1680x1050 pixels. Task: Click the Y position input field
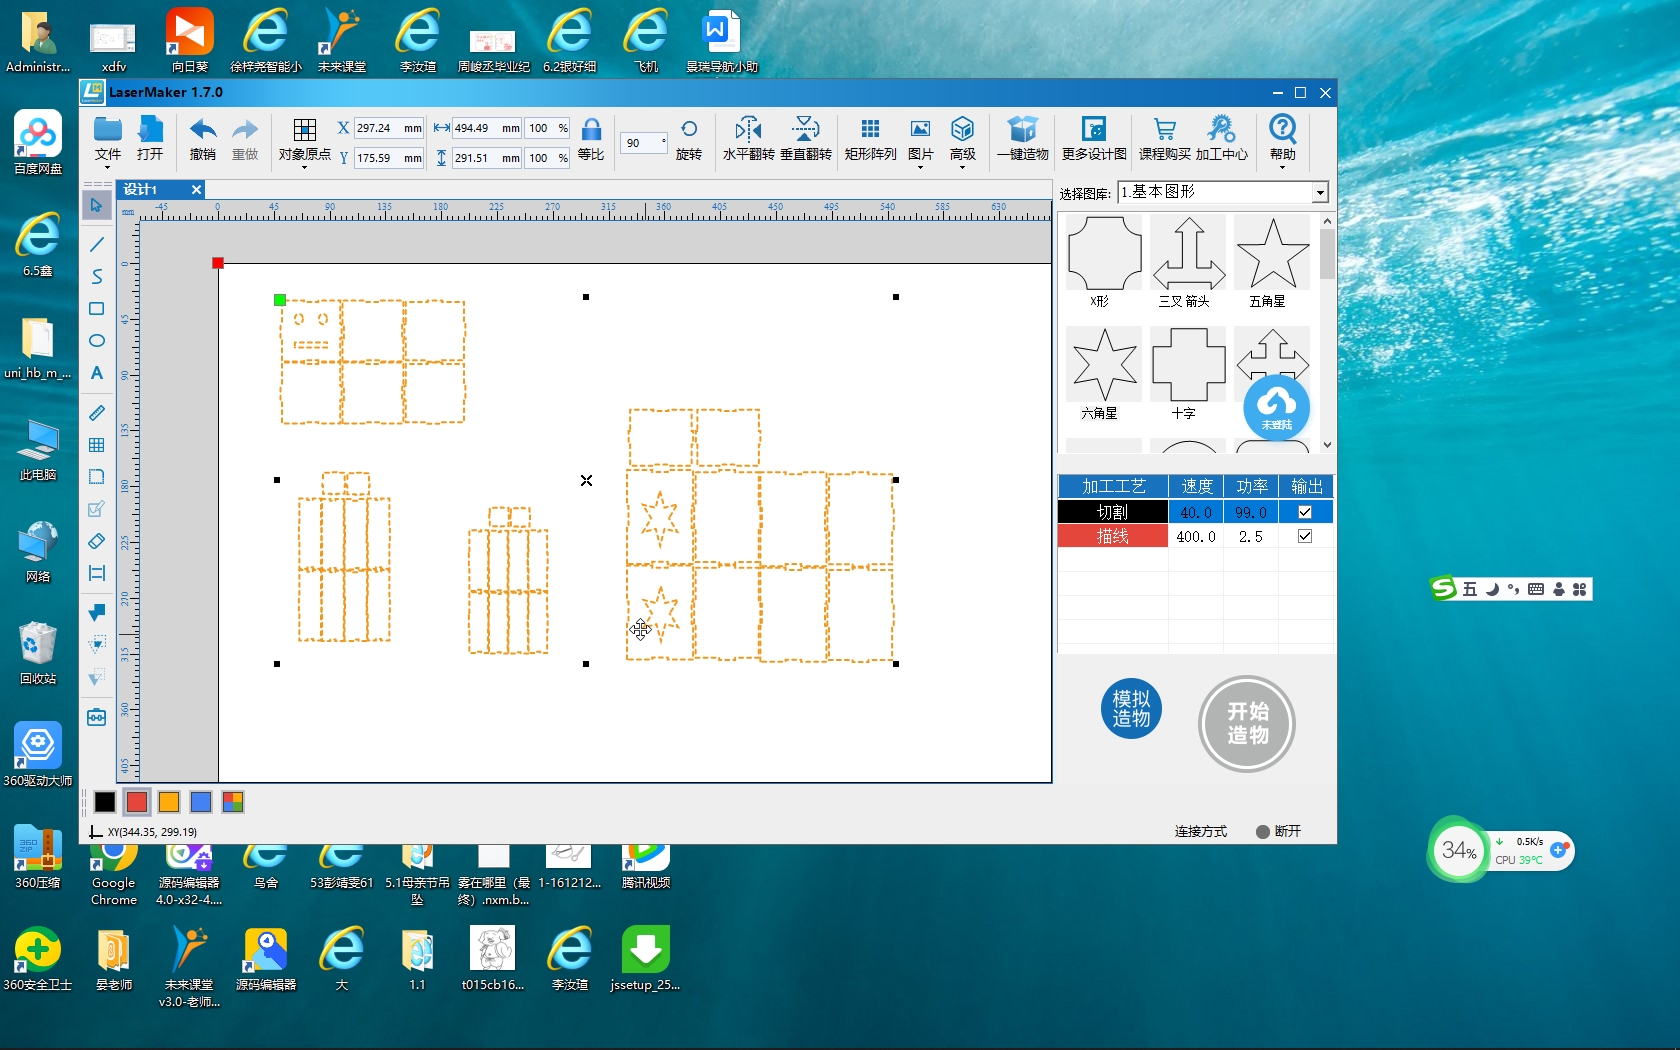pyautogui.click(x=389, y=158)
